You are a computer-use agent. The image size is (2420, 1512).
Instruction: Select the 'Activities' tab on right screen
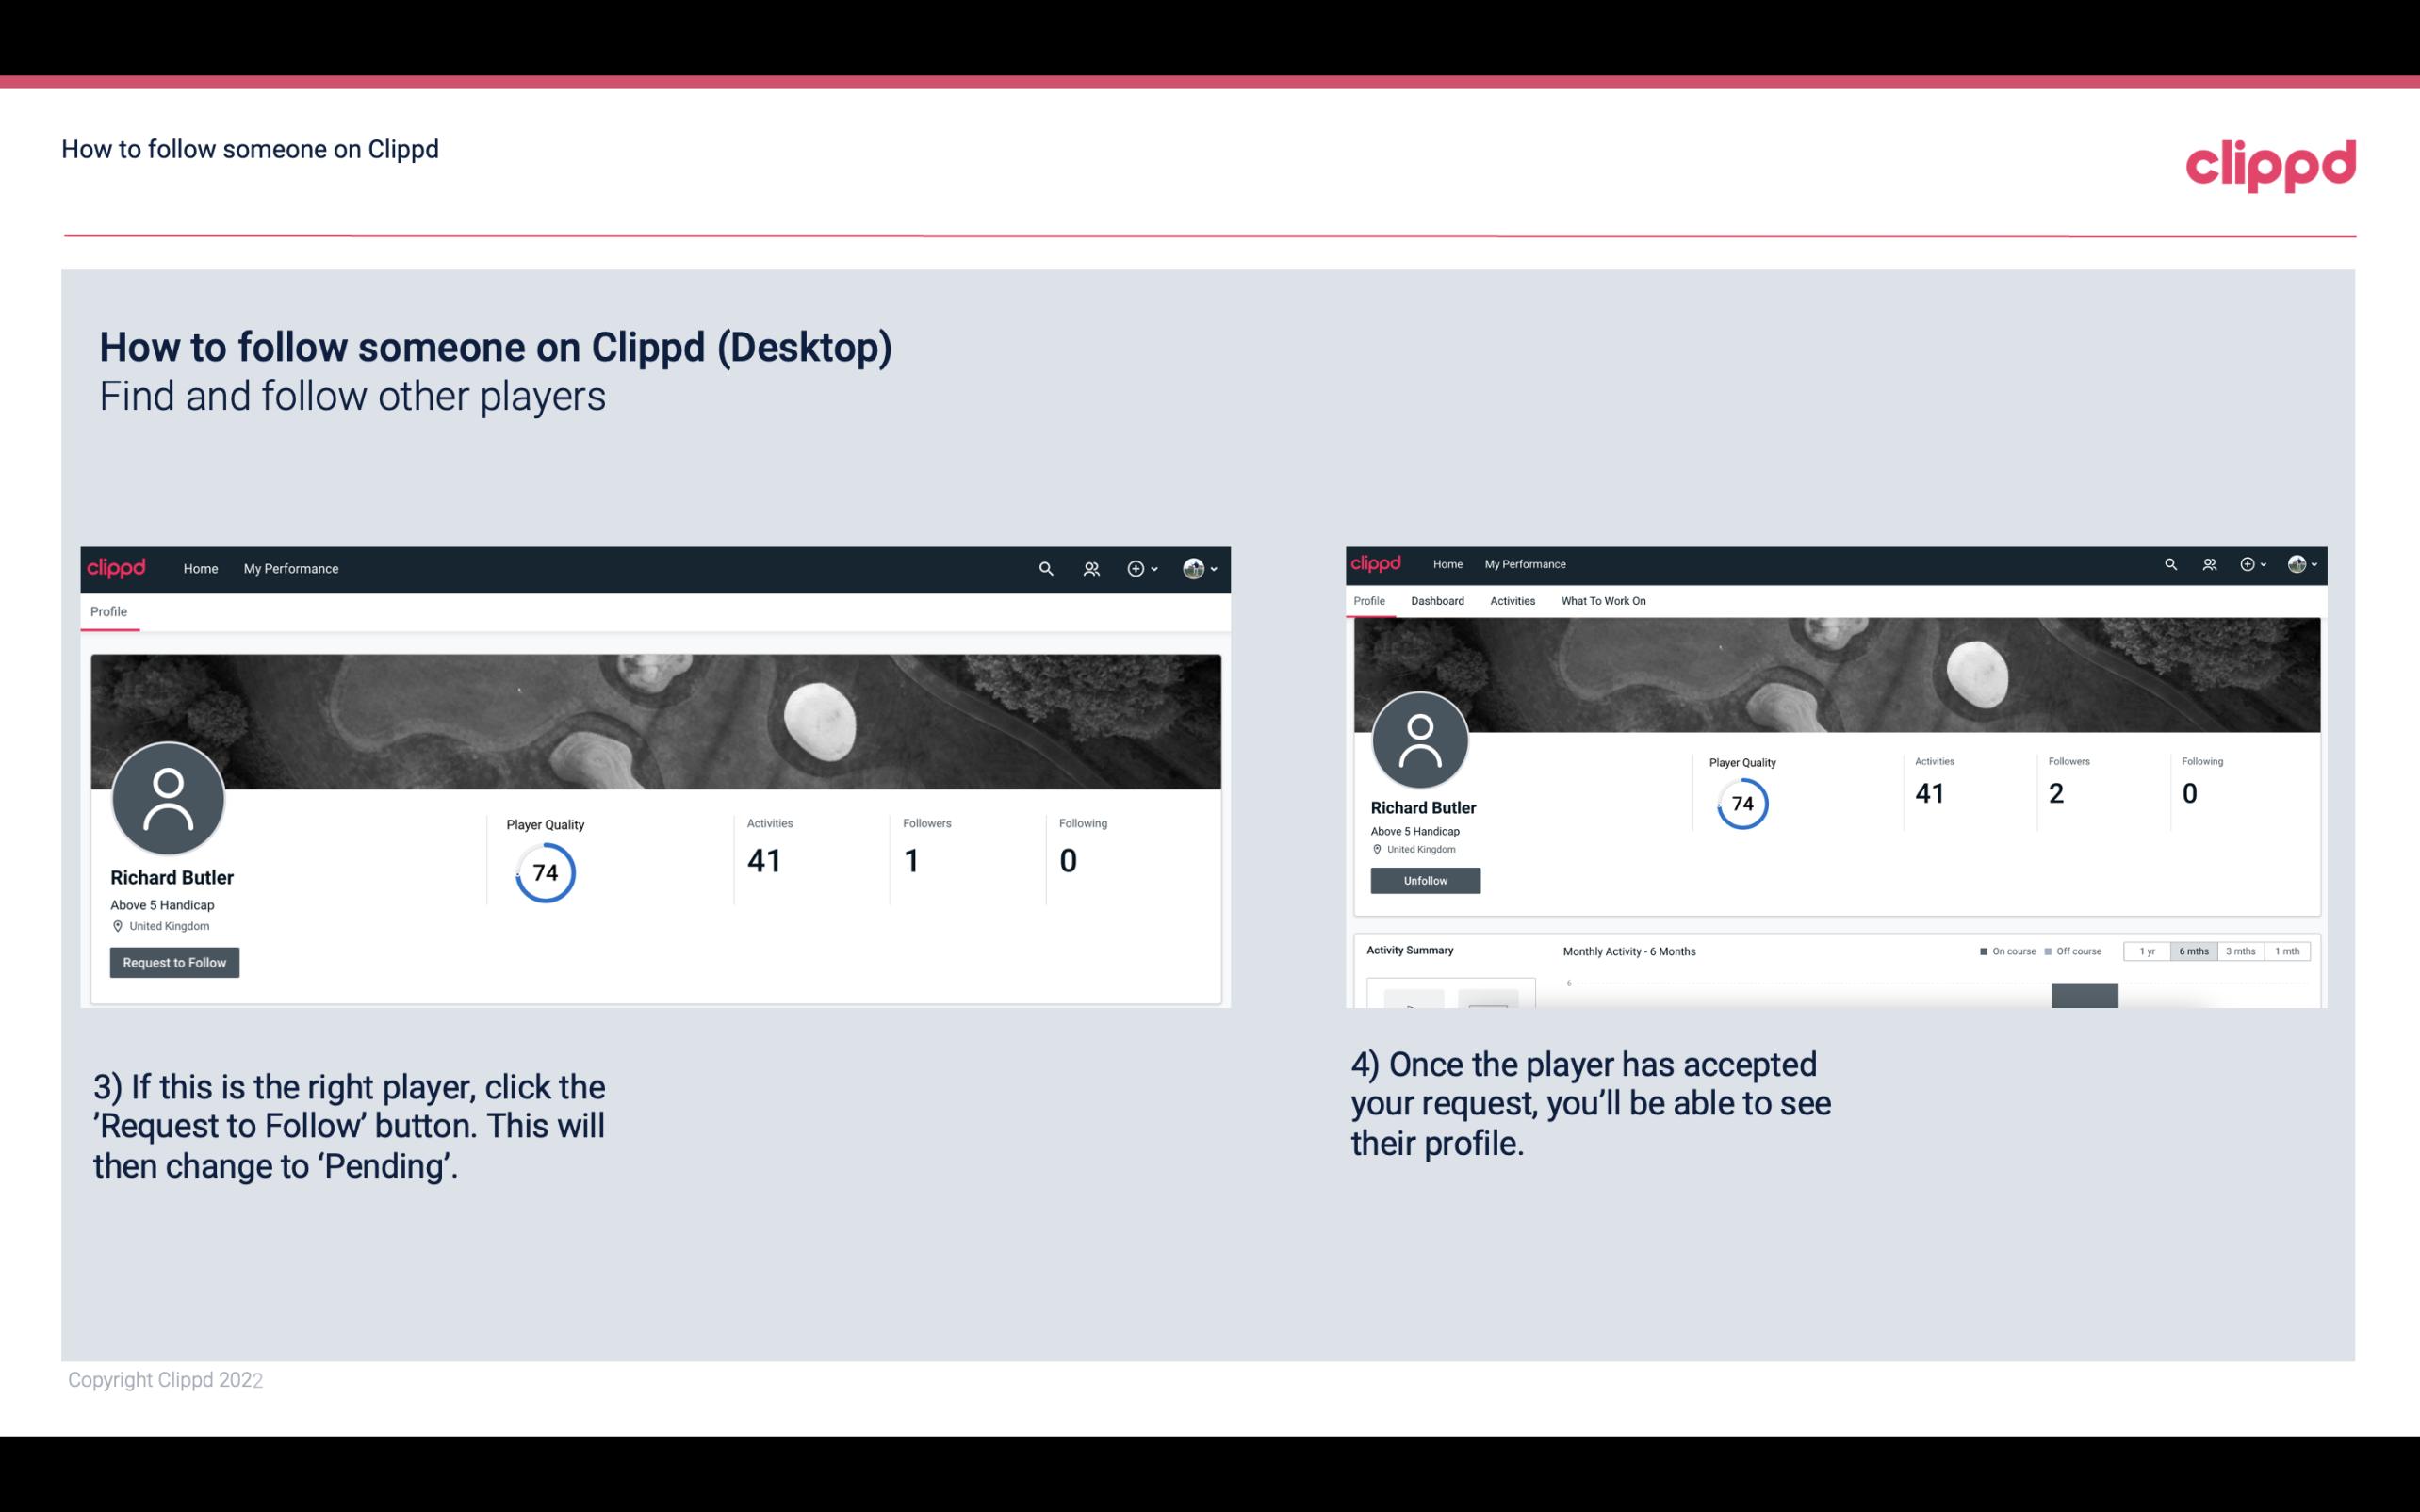click(x=1509, y=601)
